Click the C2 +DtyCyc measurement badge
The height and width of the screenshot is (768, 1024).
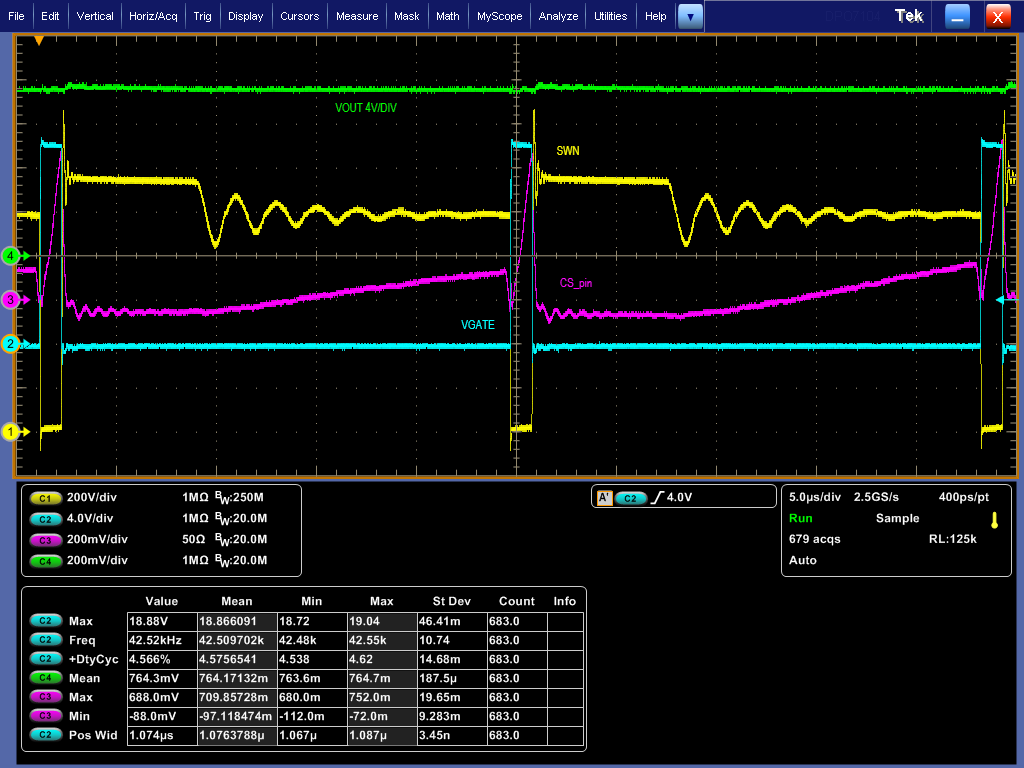point(45,659)
